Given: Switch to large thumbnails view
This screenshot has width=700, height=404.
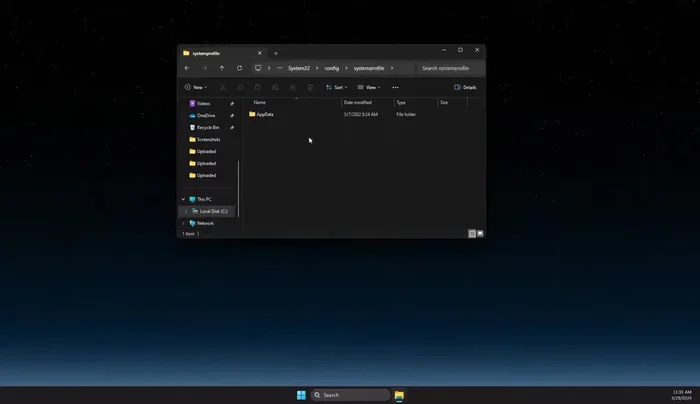Looking at the screenshot, I should pyautogui.click(x=481, y=233).
